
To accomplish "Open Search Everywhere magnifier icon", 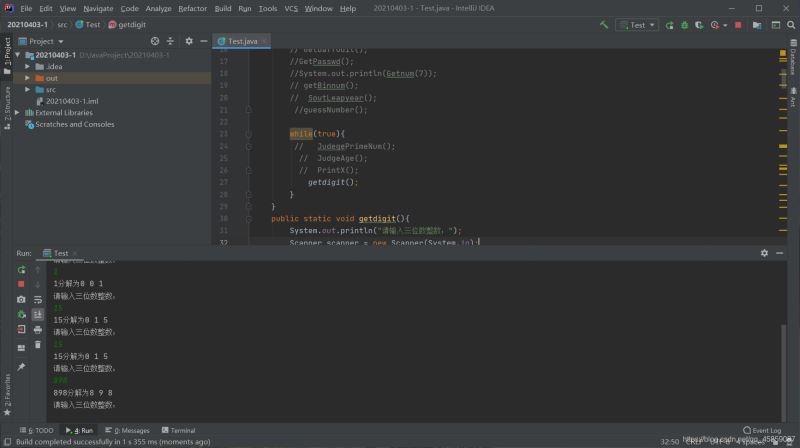I will [x=788, y=24].
